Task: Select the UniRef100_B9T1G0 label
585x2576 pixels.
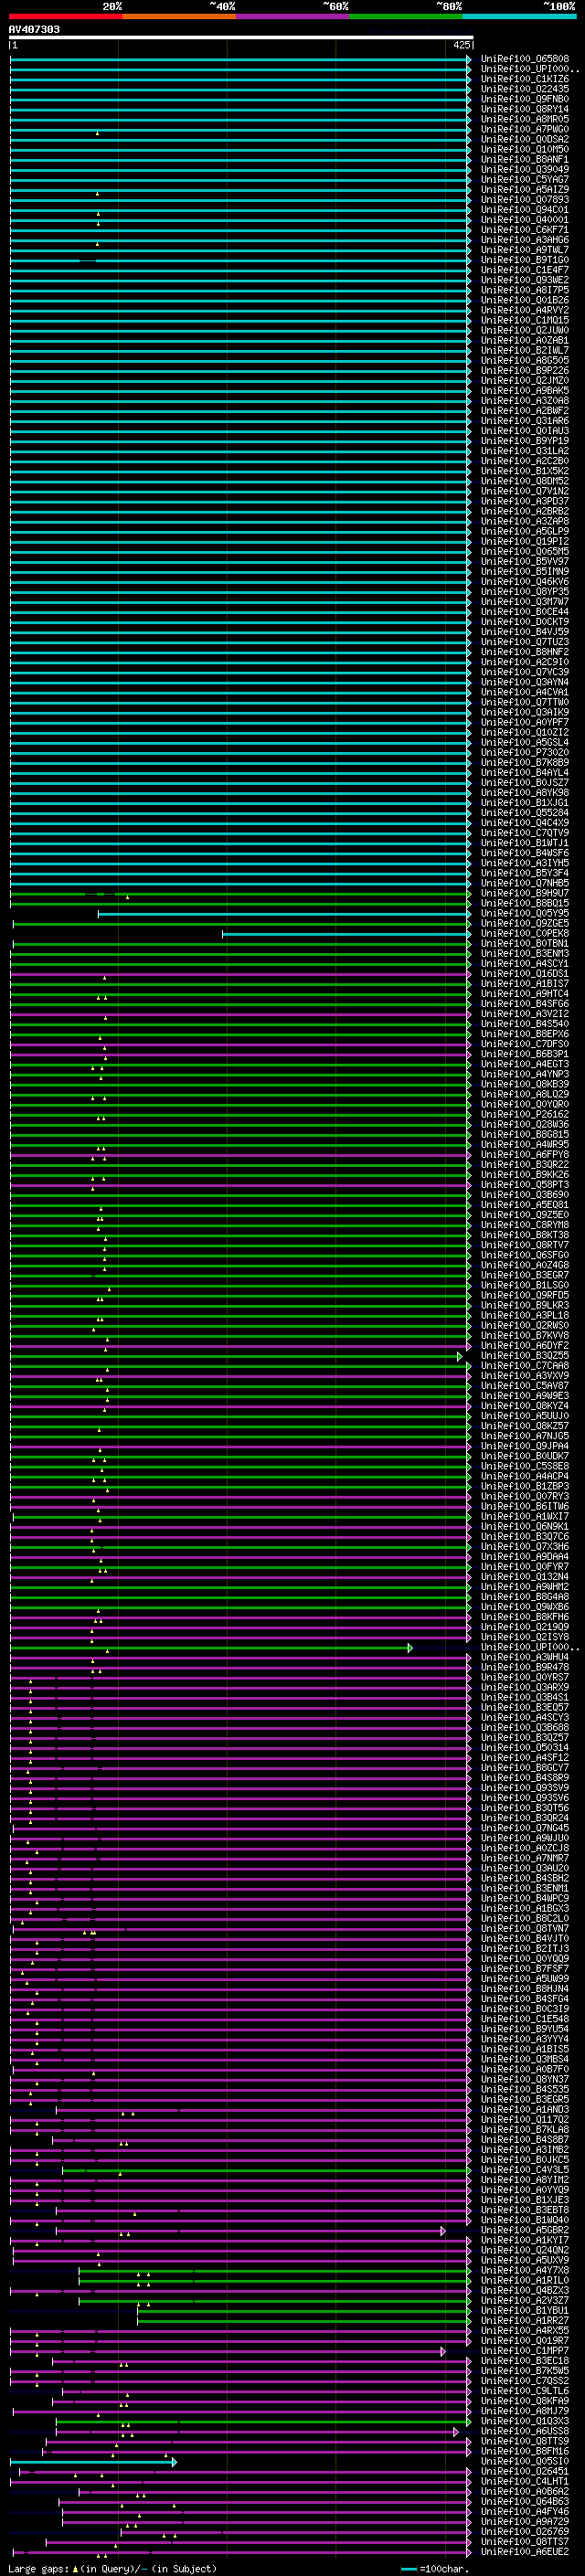Action: pyautogui.click(x=525, y=260)
